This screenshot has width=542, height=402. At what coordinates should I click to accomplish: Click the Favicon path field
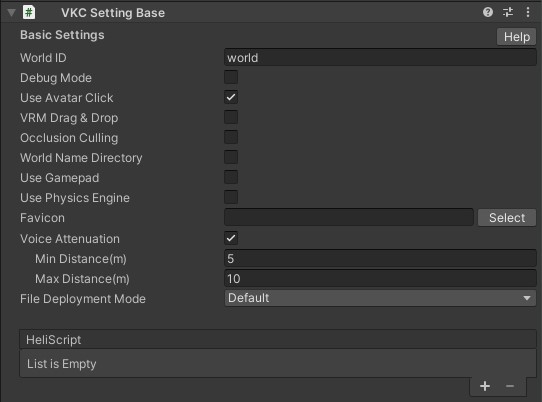coord(349,217)
